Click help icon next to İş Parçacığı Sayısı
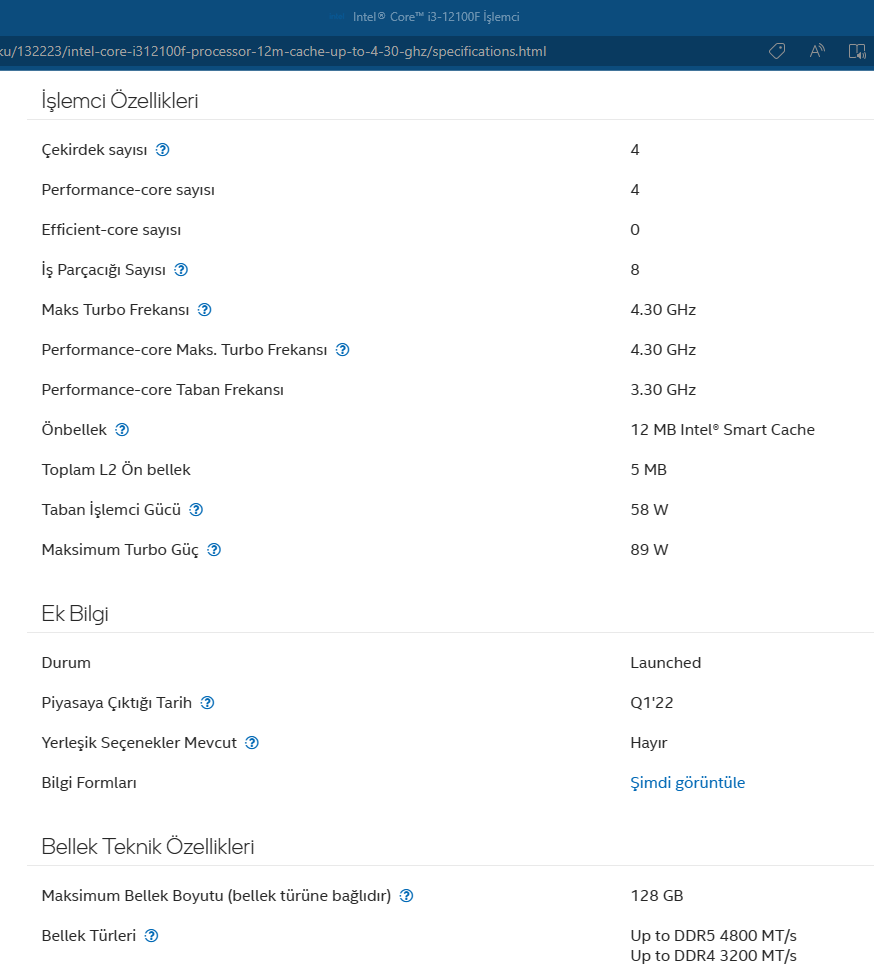The image size is (874, 979). click(x=181, y=270)
